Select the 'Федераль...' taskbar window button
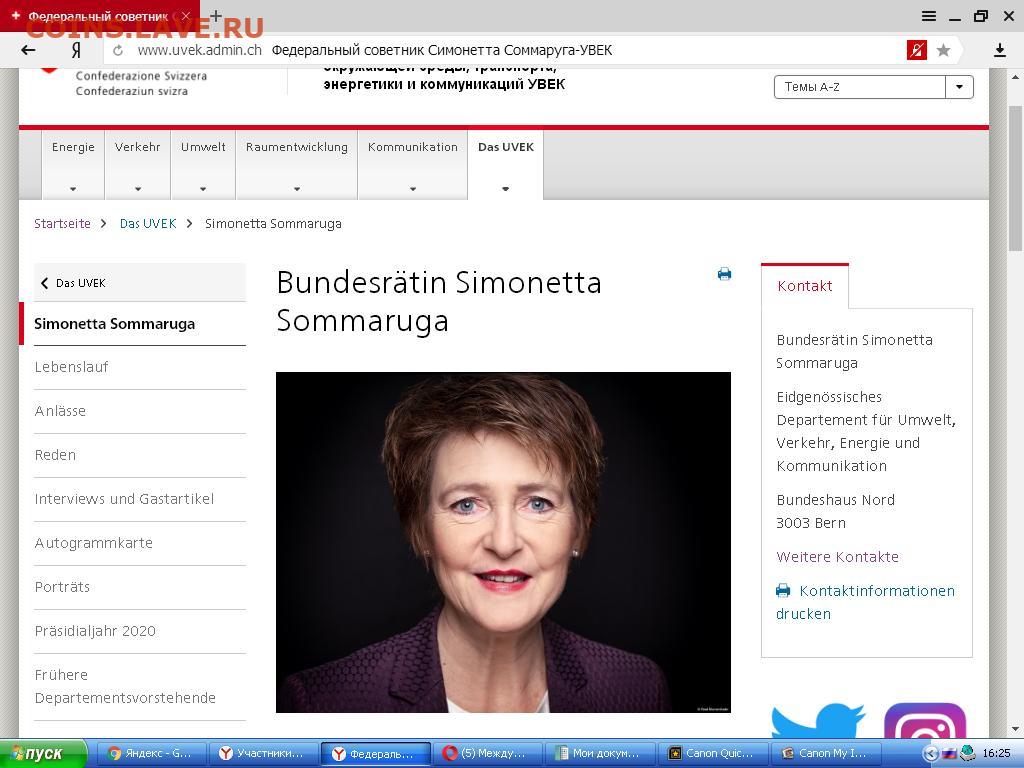Image resolution: width=1024 pixels, height=768 pixels. (377, 754)
